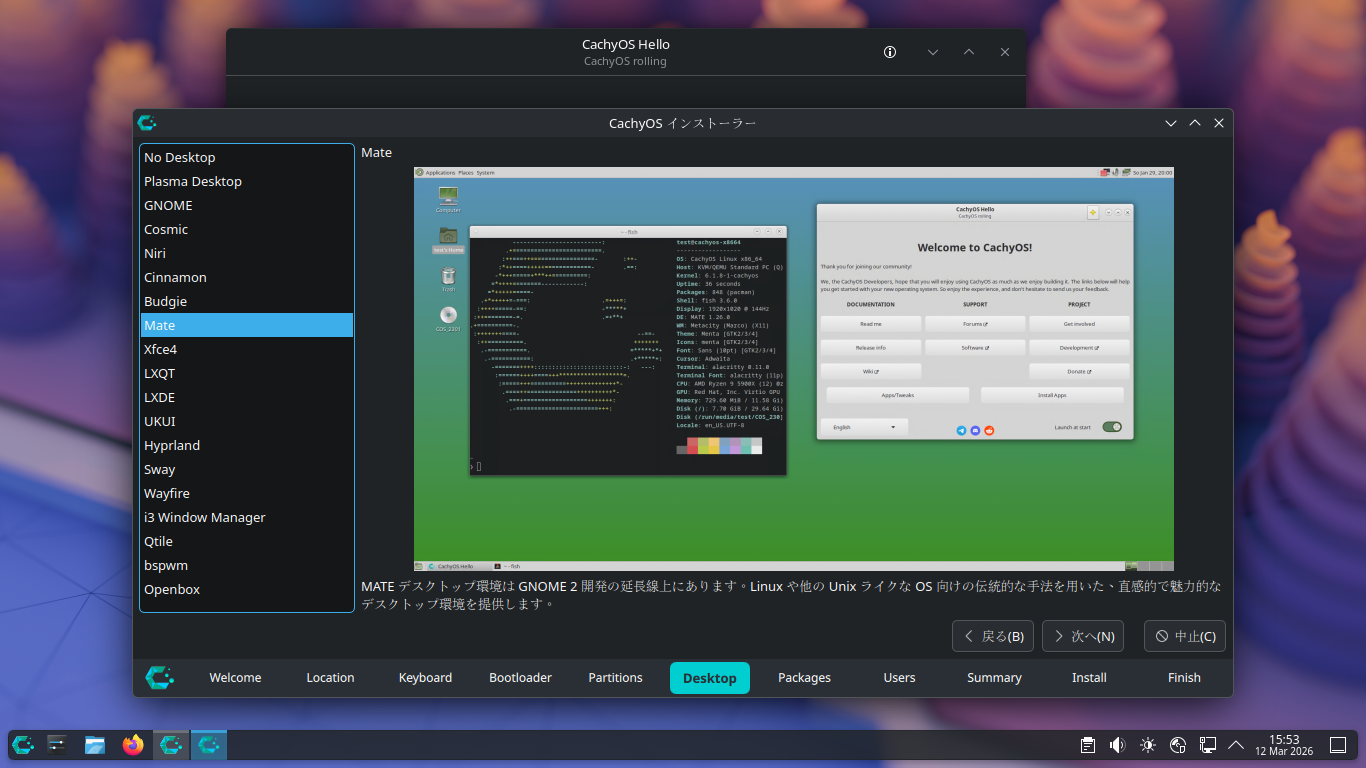The width and height of the screenshot is (1366, 768).
Task: Pick "Niri" in the desktop list
Action: point(247,253)
